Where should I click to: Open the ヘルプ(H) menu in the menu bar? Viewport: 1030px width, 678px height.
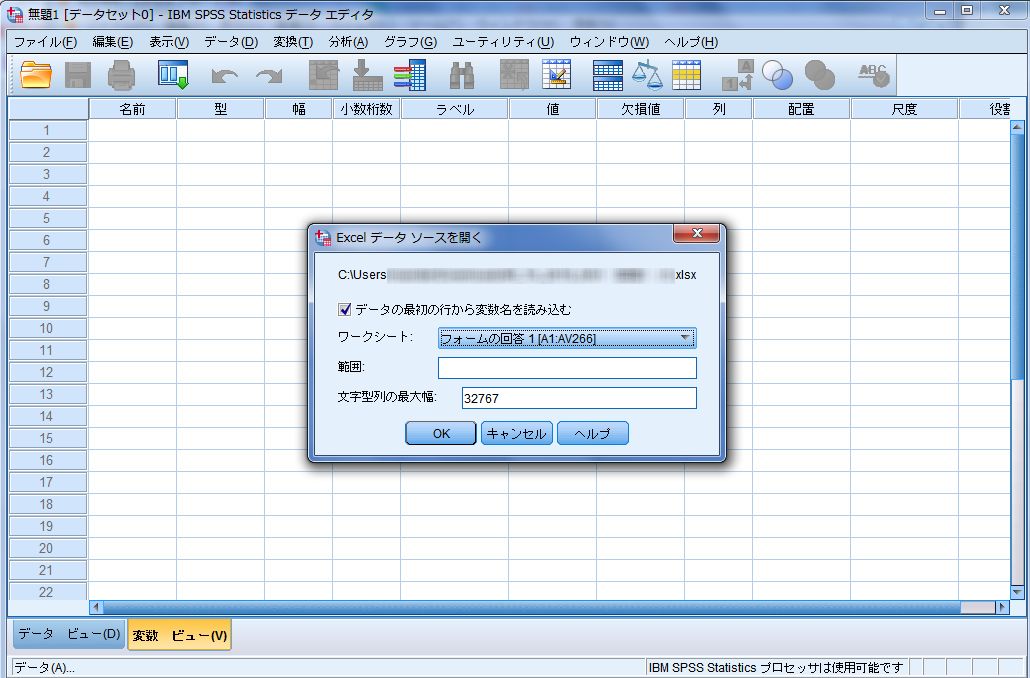click(691, 42)
